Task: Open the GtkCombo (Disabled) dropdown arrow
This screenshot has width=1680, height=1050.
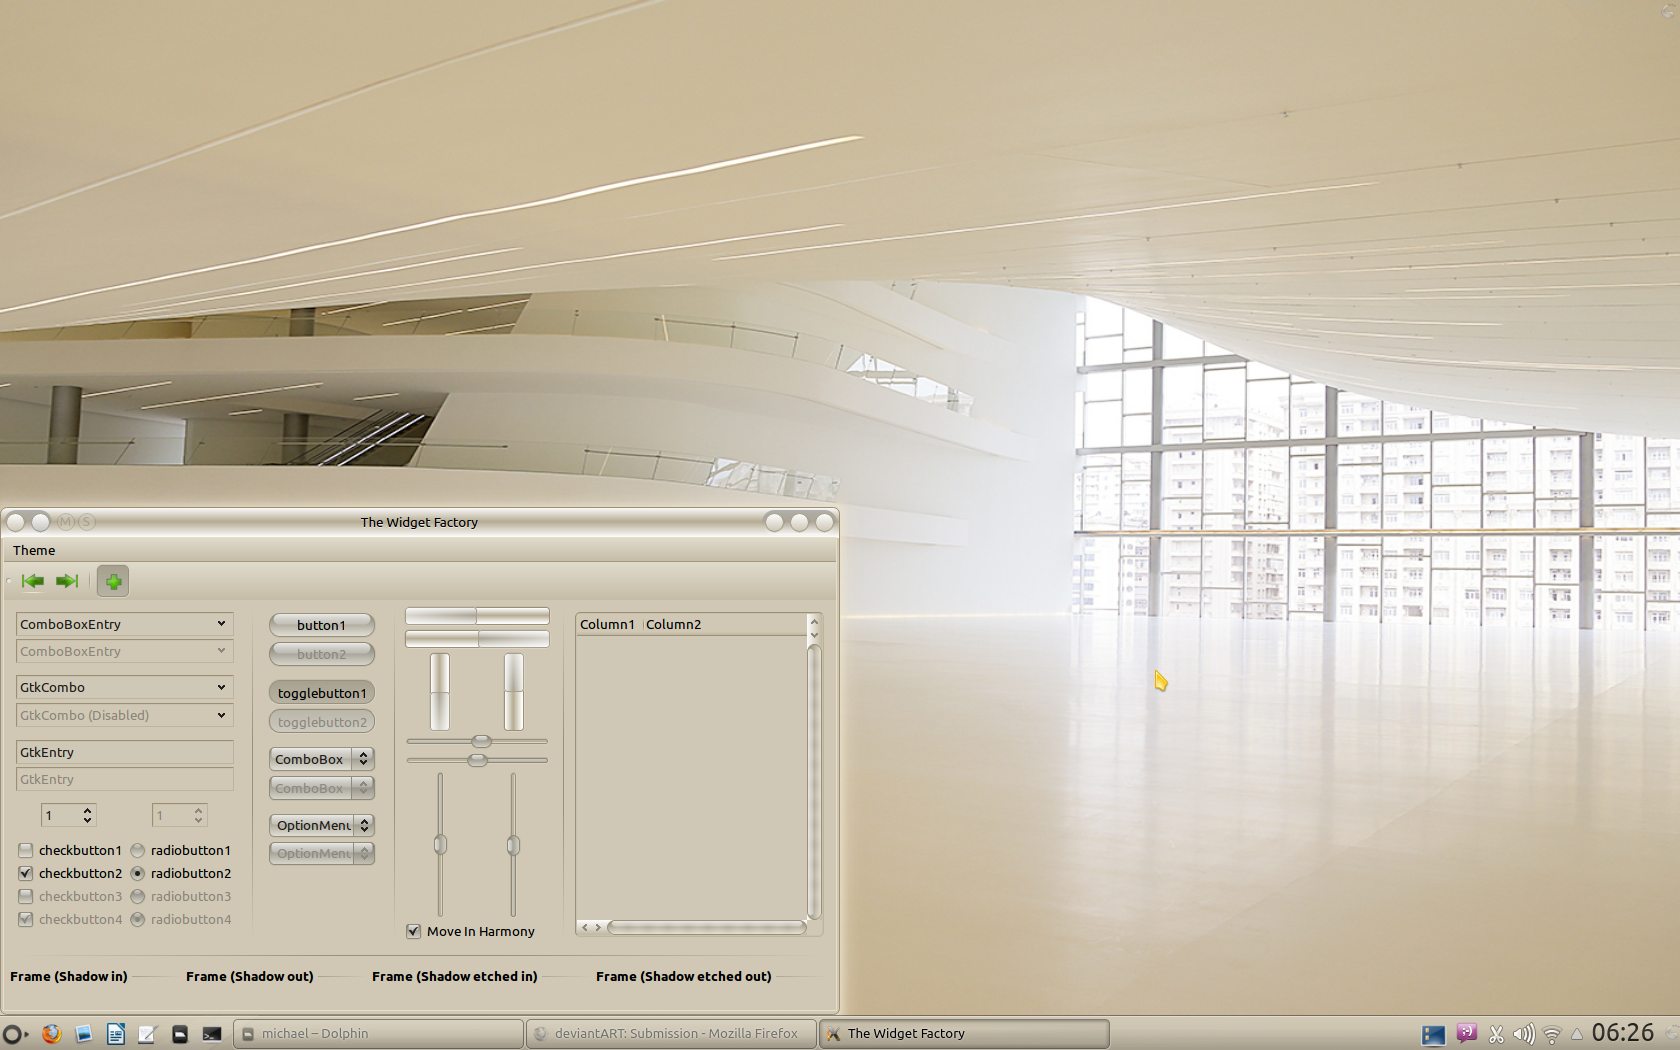Action: tap(221, 715)
